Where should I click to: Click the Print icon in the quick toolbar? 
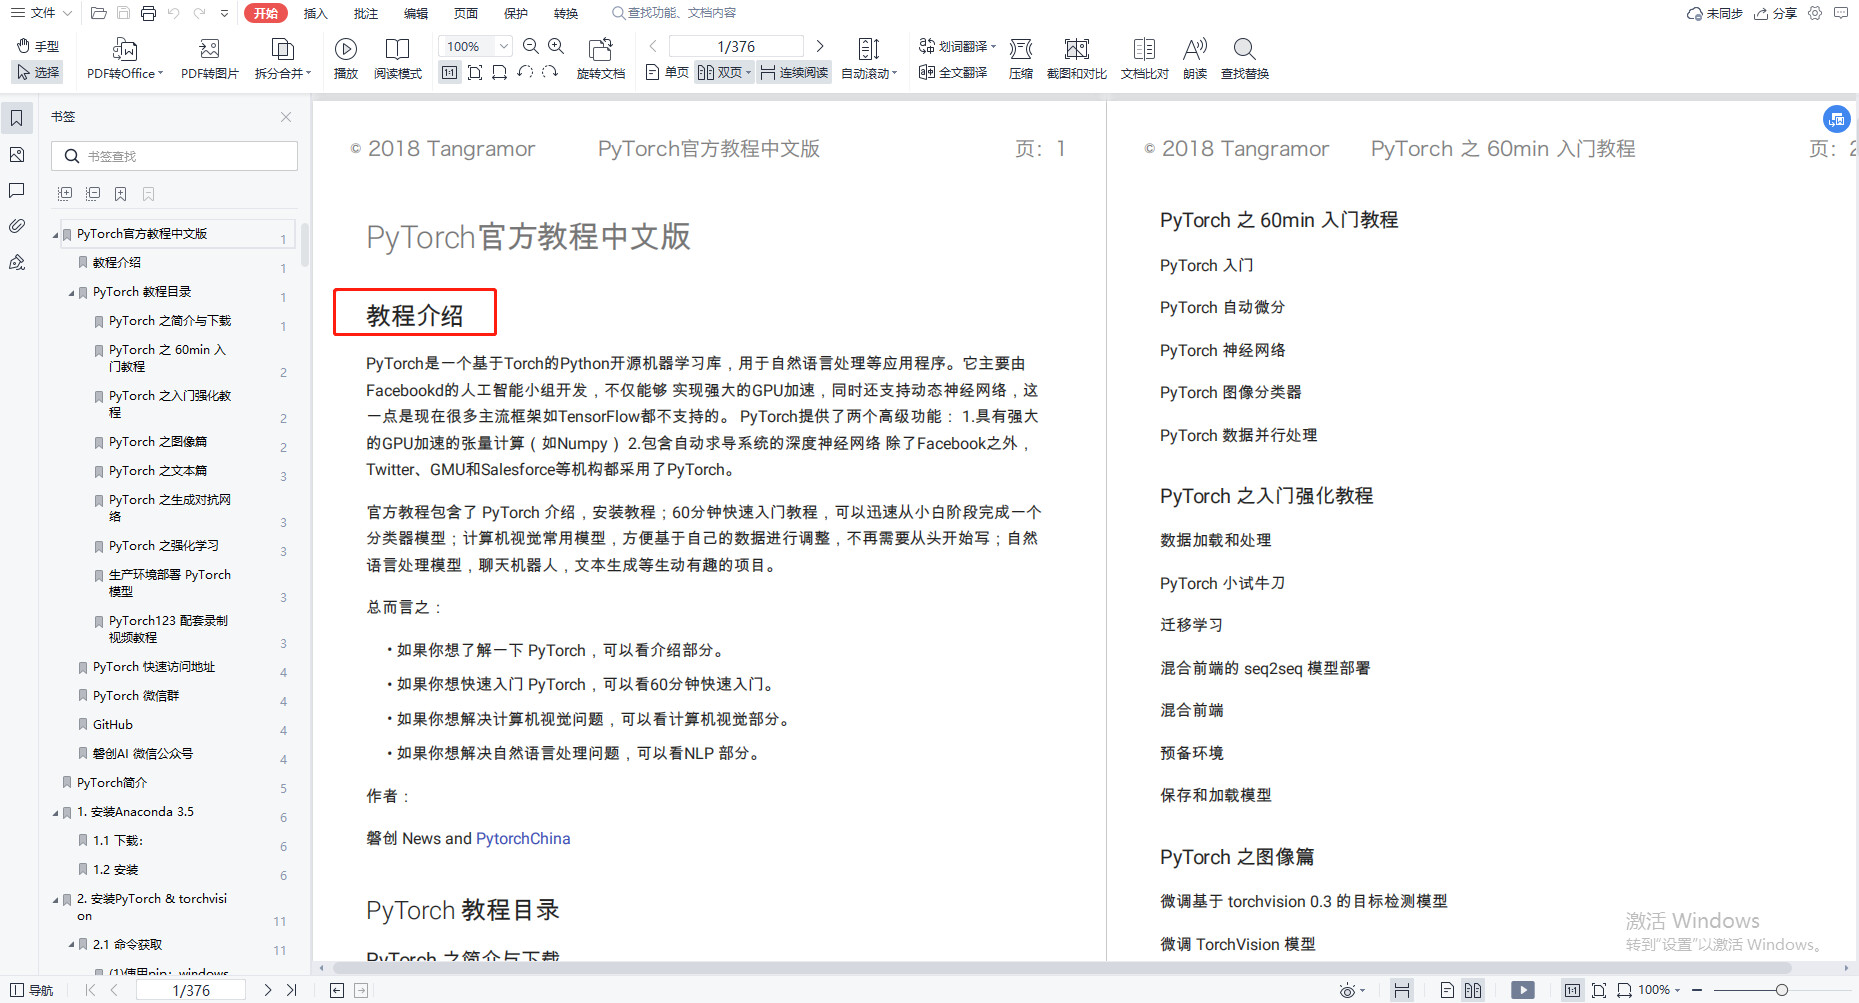pyautogui.click(x=148, y=13)
